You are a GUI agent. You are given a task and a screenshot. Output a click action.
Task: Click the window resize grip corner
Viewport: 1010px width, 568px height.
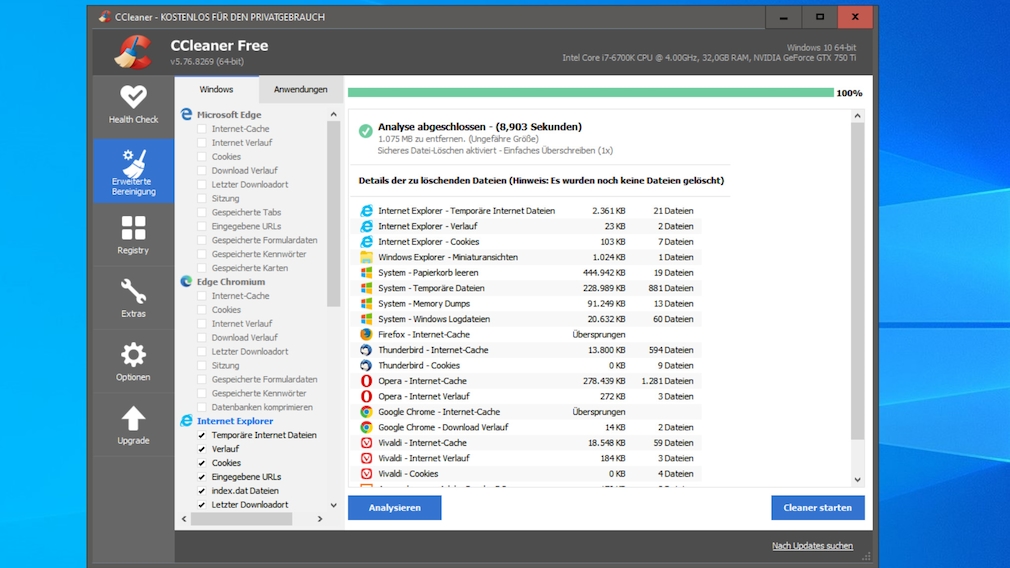coord(866,556)
